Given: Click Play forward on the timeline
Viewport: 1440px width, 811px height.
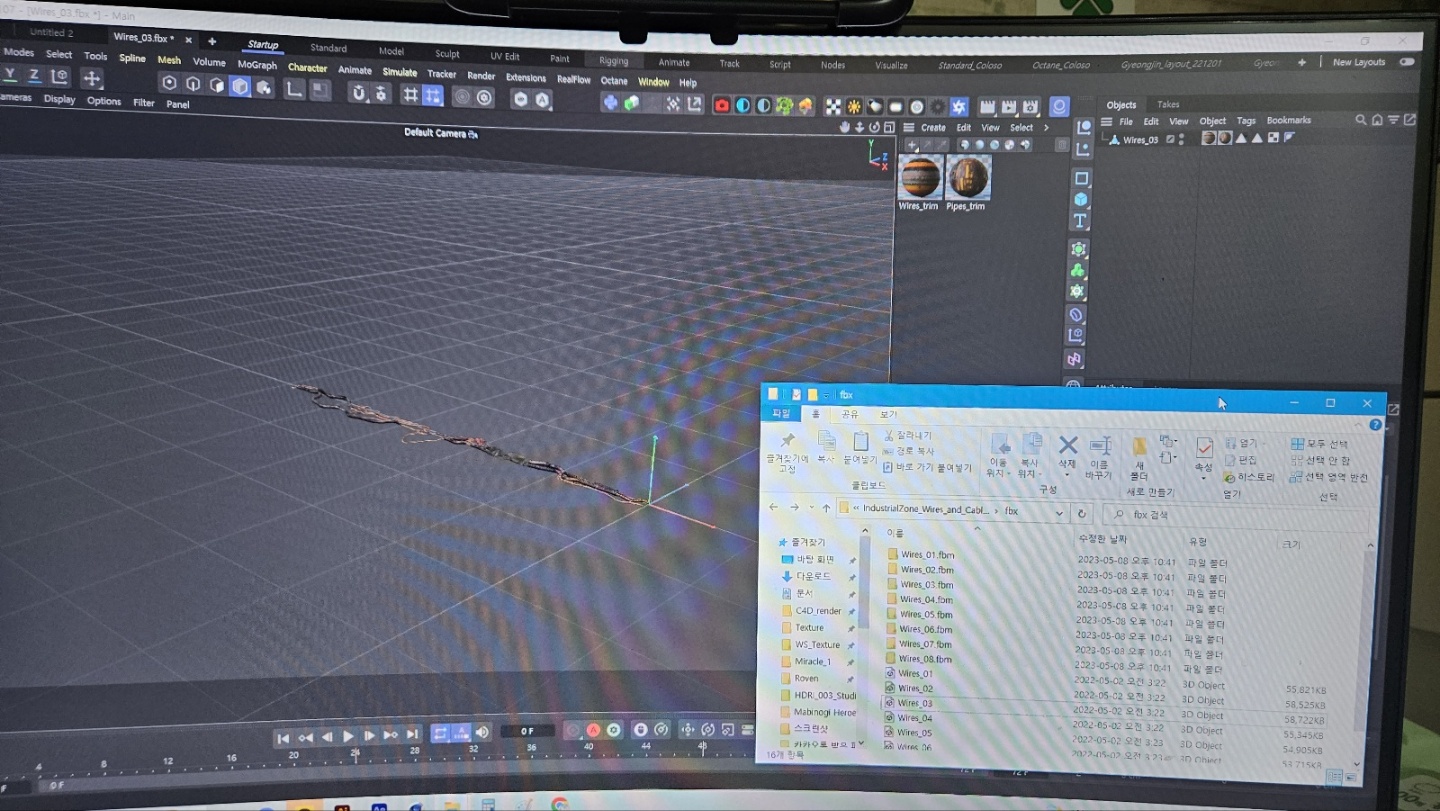Looking at the screenshot, I should click(348, 736).
